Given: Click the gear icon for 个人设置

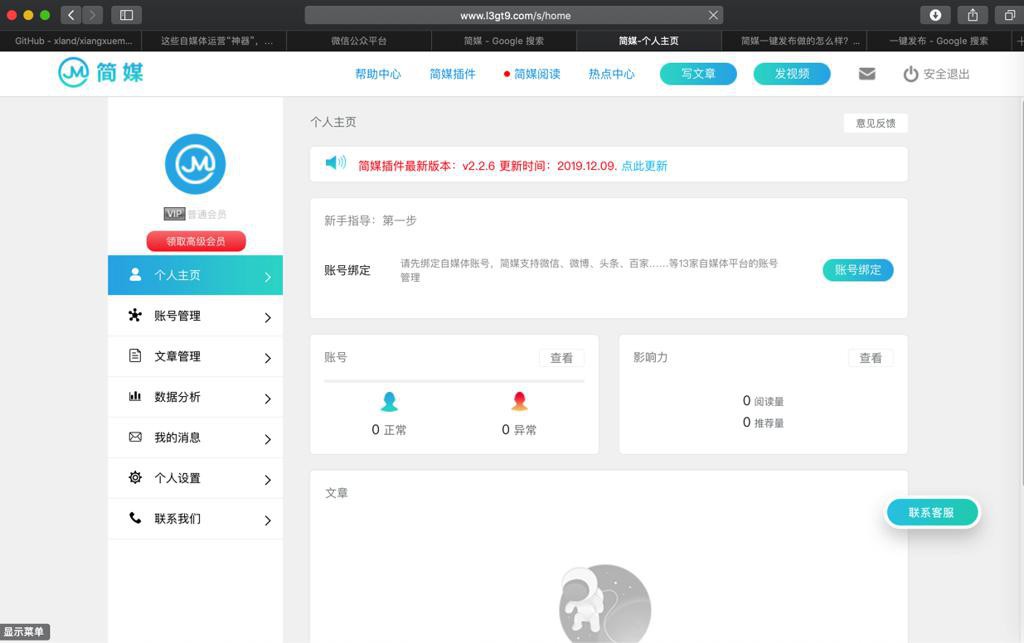Looking at the screenshot, I should (x=135, y=477).
